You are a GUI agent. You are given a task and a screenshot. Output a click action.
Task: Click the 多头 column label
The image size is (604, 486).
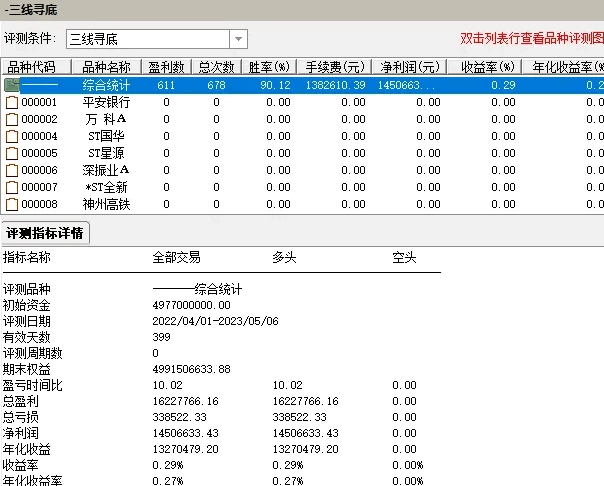[x=284, y=257]
